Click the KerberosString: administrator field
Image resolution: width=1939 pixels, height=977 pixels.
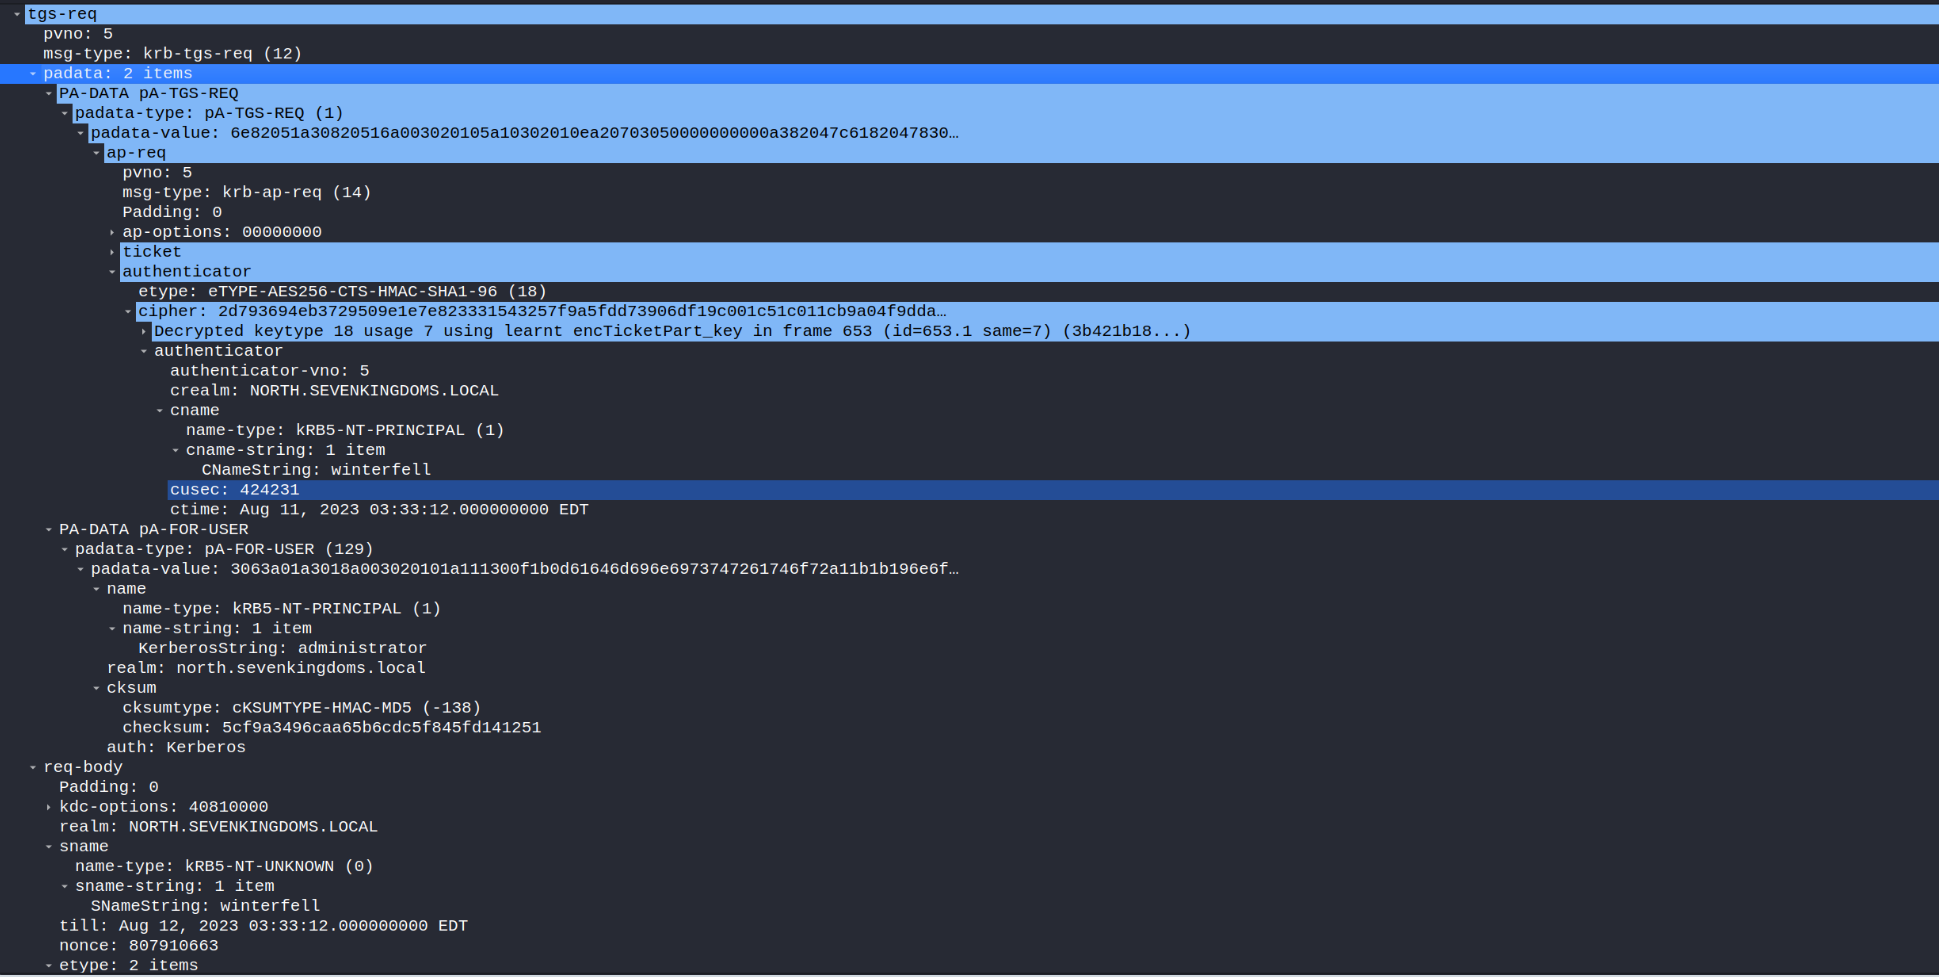282,648
